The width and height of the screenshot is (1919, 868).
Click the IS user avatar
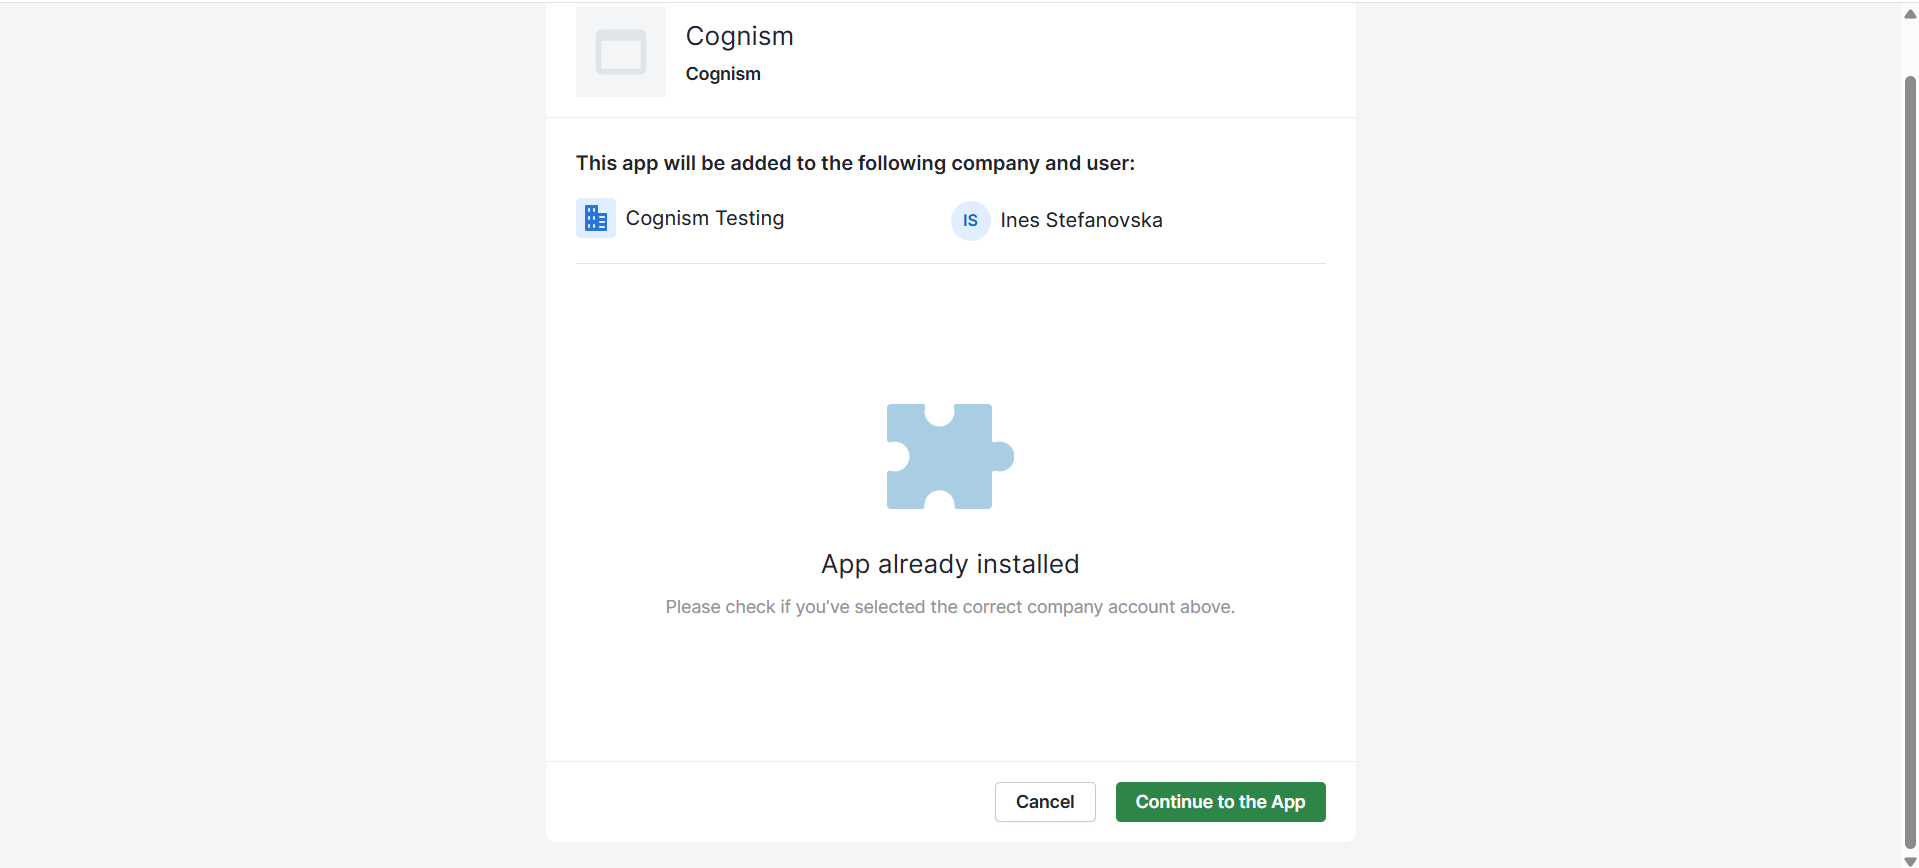(x=970, y=221)
